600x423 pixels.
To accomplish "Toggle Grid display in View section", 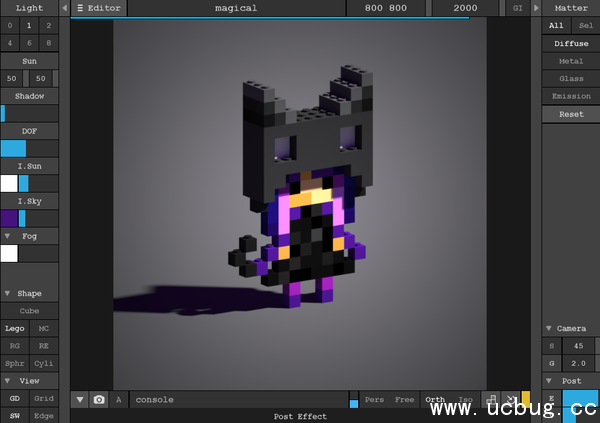I will 44,398.
